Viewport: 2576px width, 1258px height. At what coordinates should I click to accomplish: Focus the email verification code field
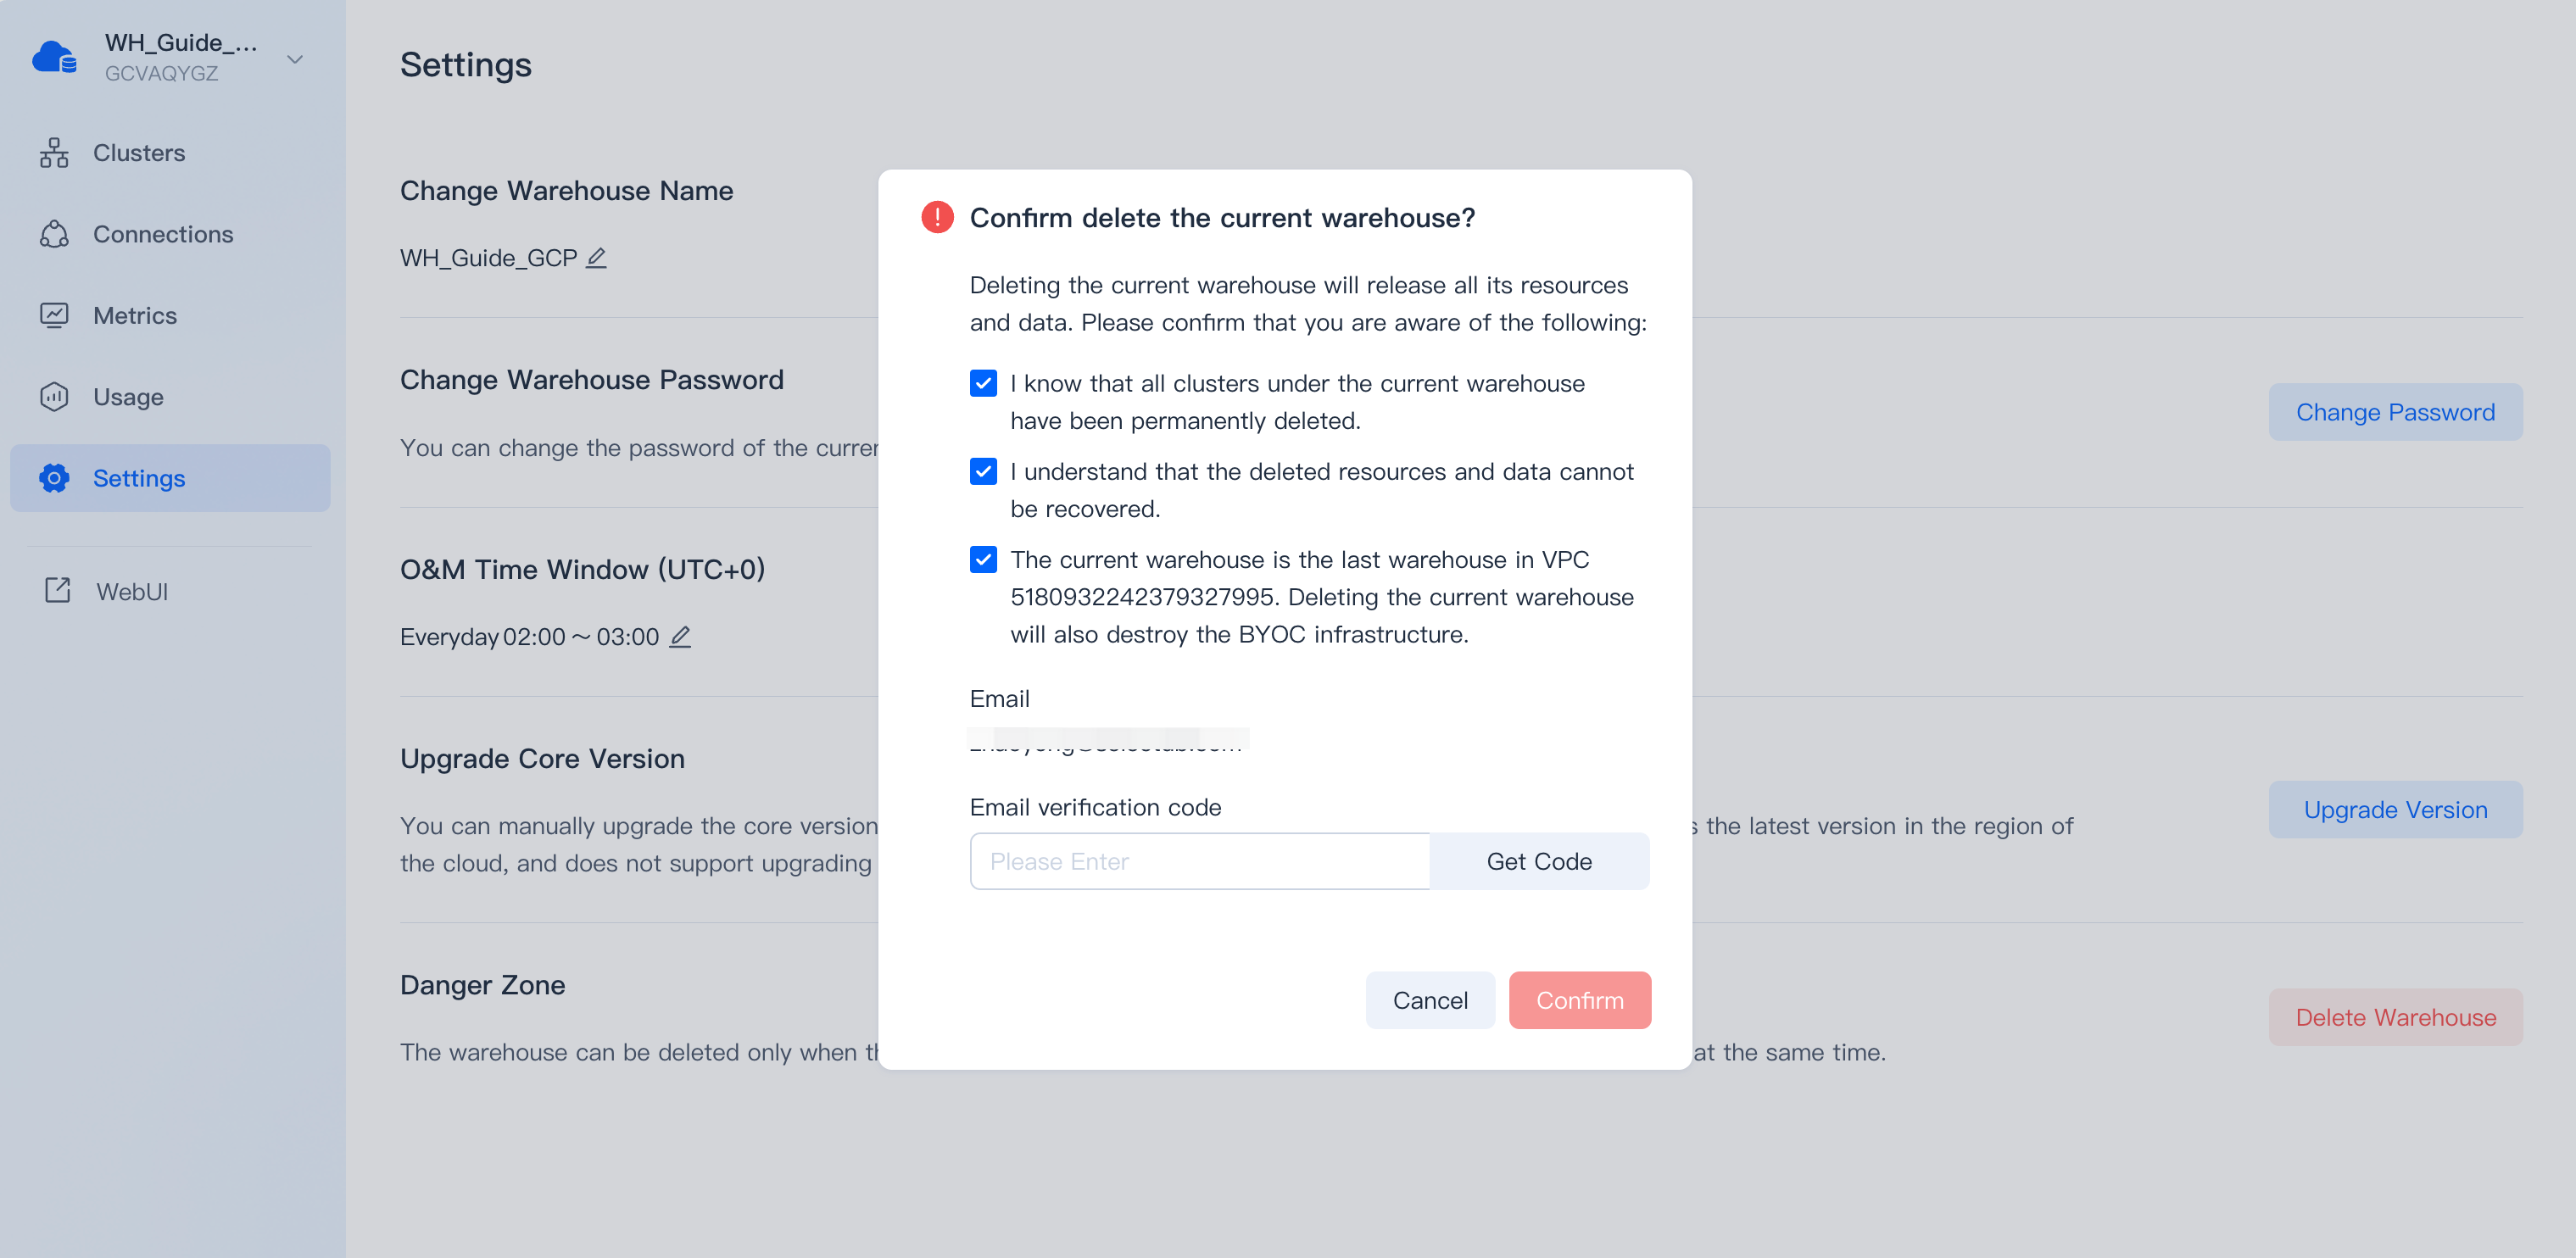point(1199,861)
